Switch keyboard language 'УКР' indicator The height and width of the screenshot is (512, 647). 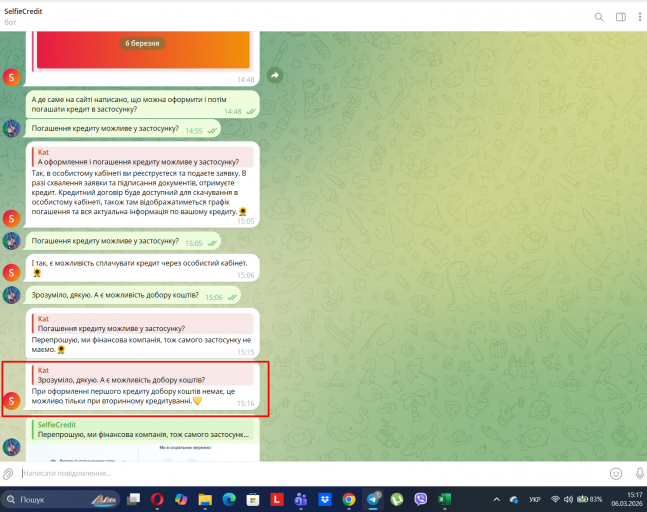click(535, 500)
